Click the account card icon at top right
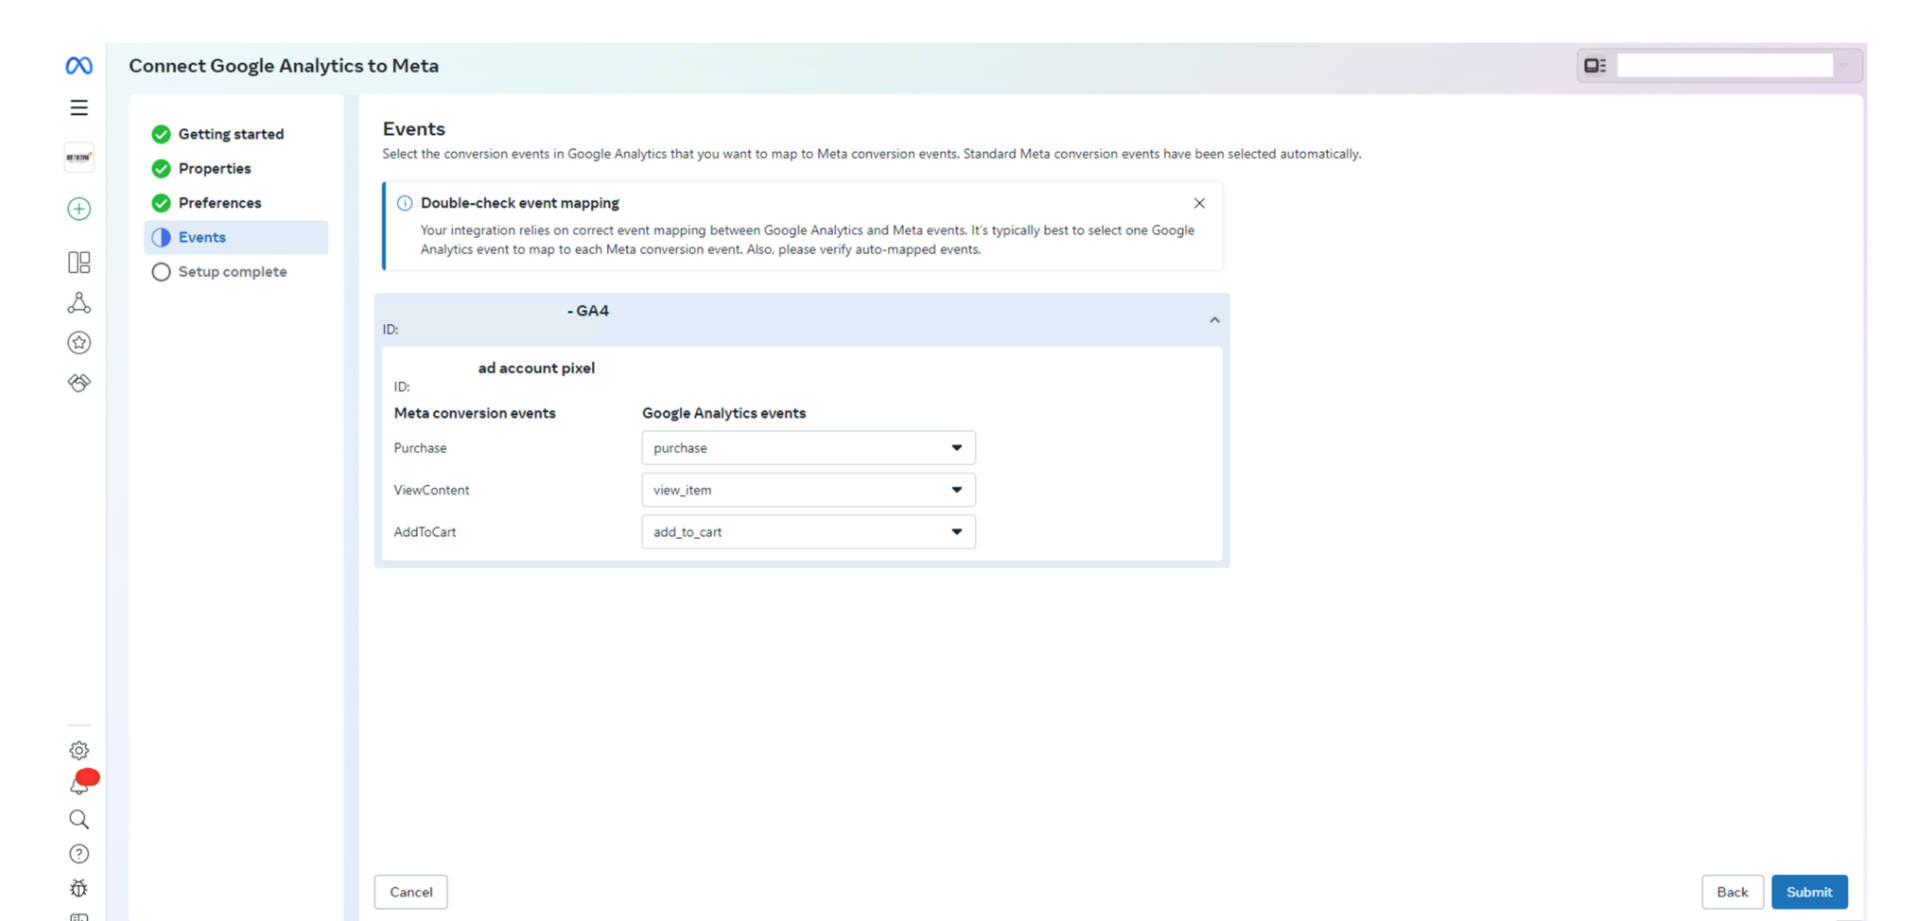 1595,66
